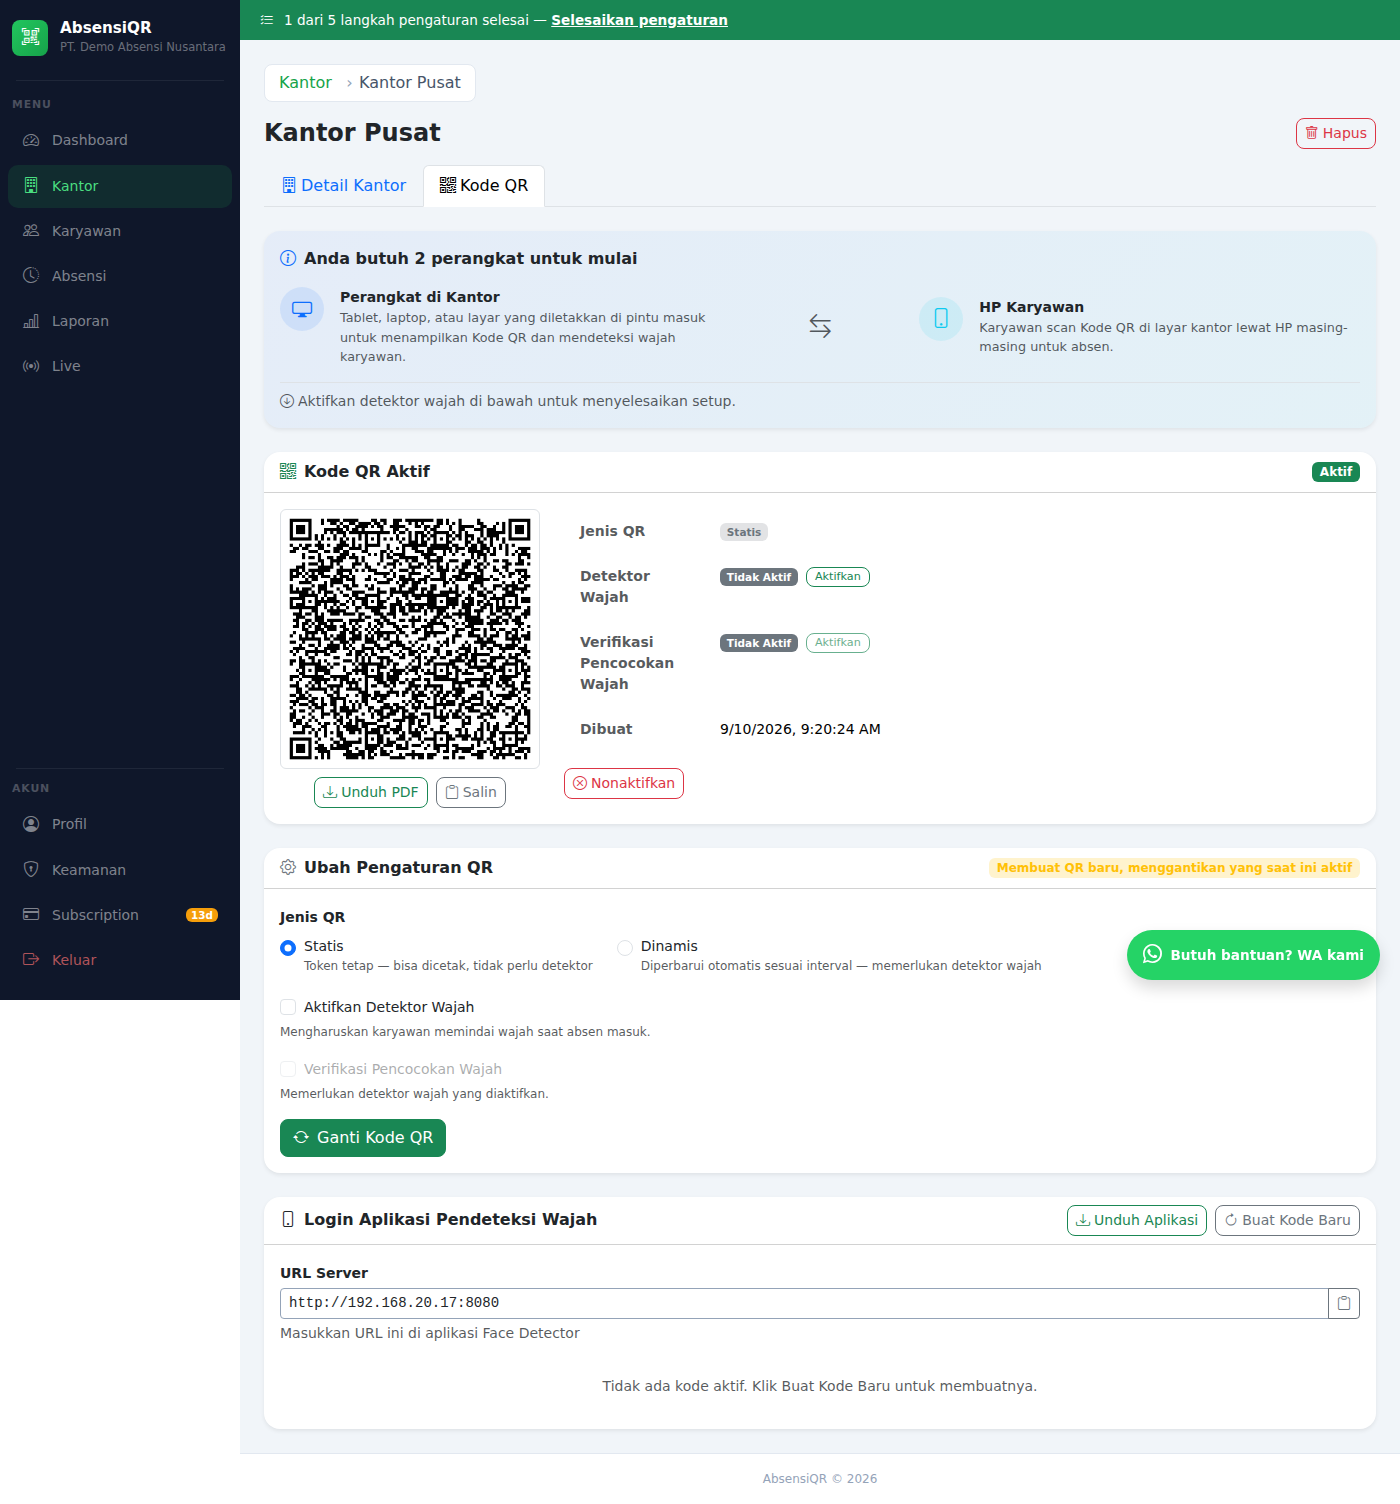Click the AbsensiQR © 2026 footer text

point(820,1479)
